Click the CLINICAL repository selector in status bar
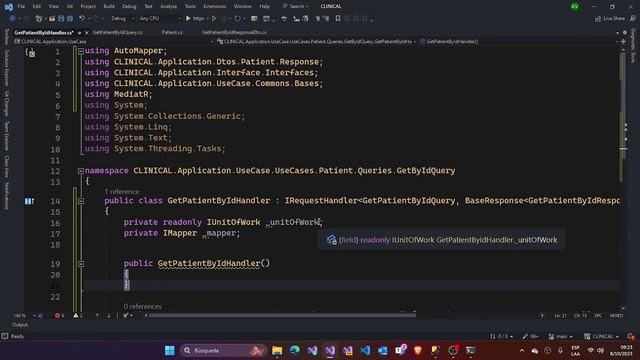This screenshot has height=360, width=640. (x=602, y=336)
